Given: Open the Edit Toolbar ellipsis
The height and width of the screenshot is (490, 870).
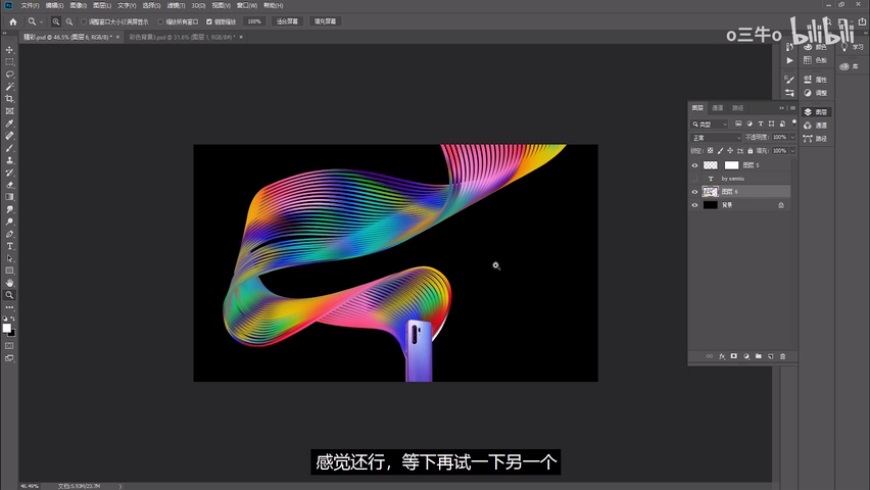Looking at the screenshot, I should pos(9,307).
